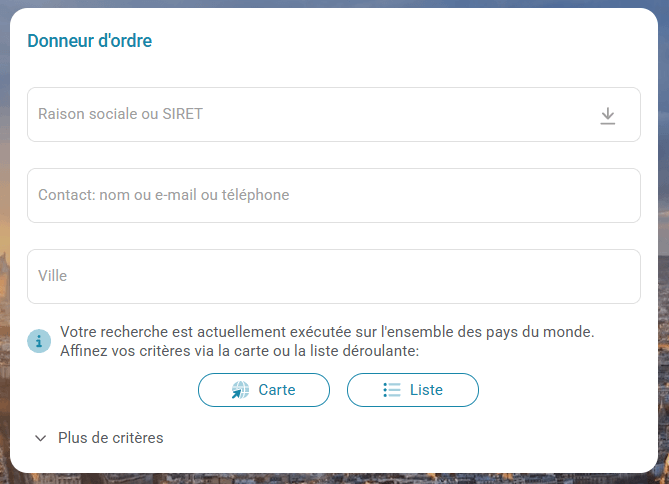Open the Carte map selector
Image resolution: width=669 pixels, height=484 pixels.
coord(264,390)
